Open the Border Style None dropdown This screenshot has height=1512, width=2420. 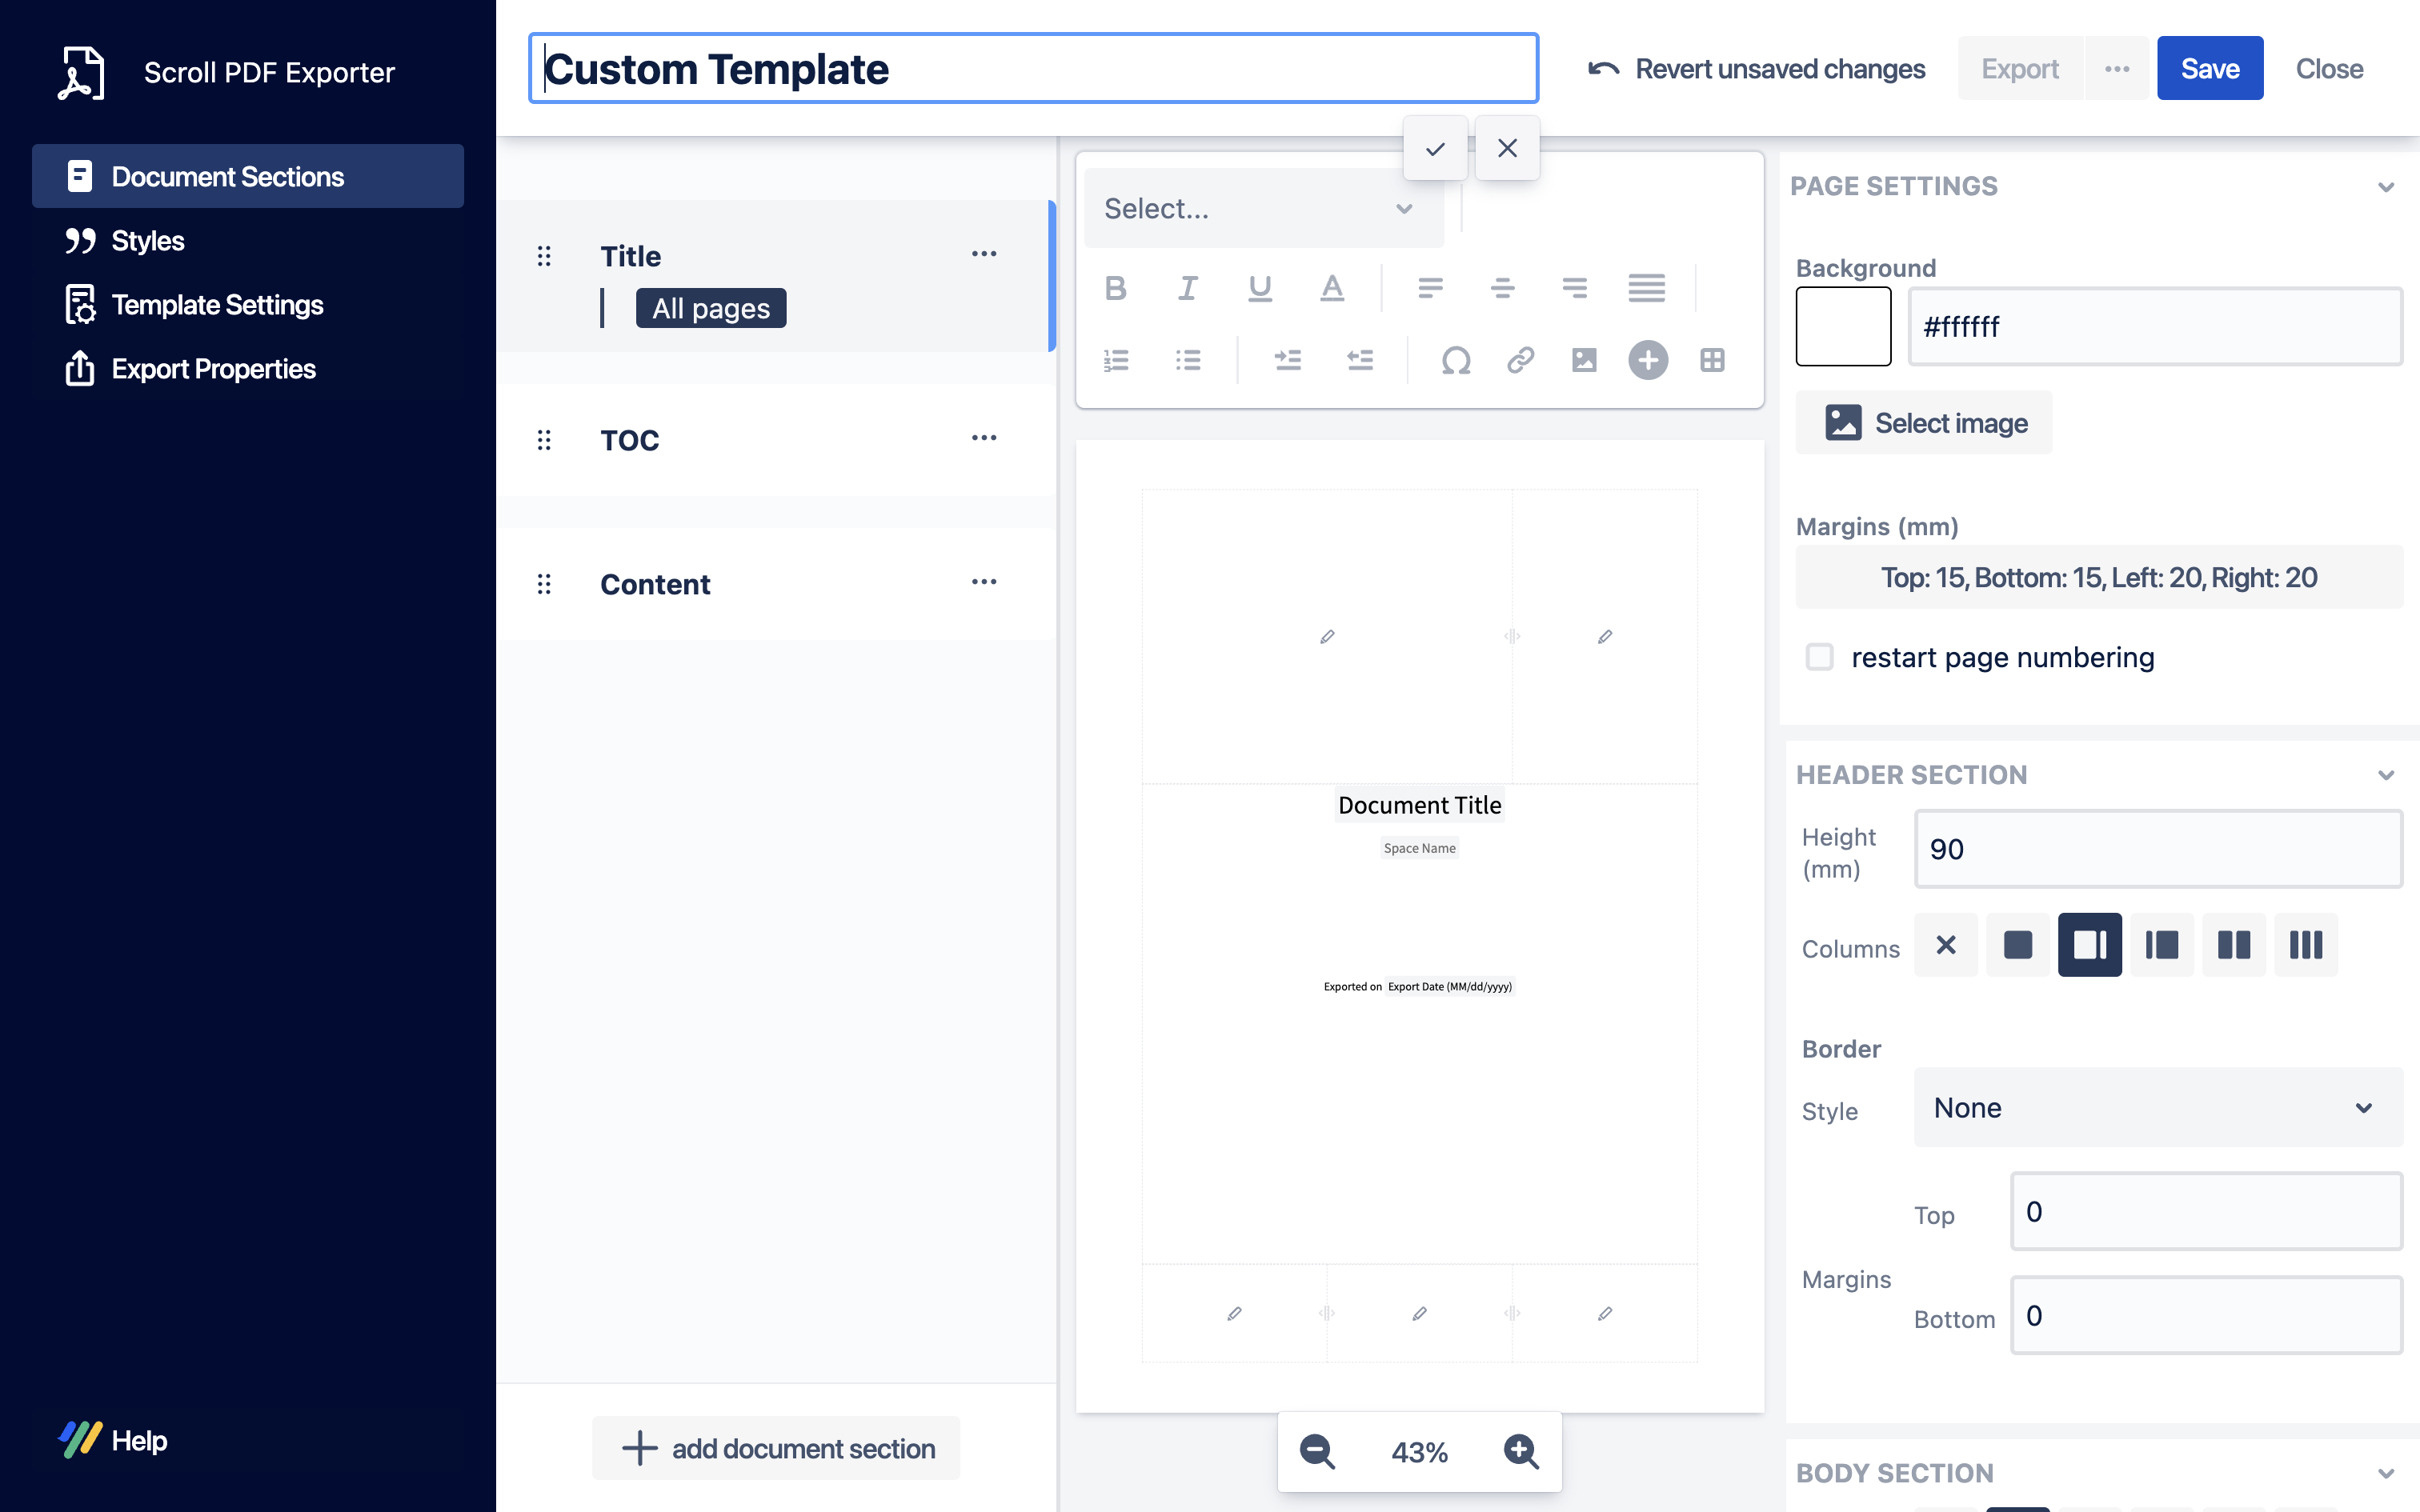coord(2157,1108)
